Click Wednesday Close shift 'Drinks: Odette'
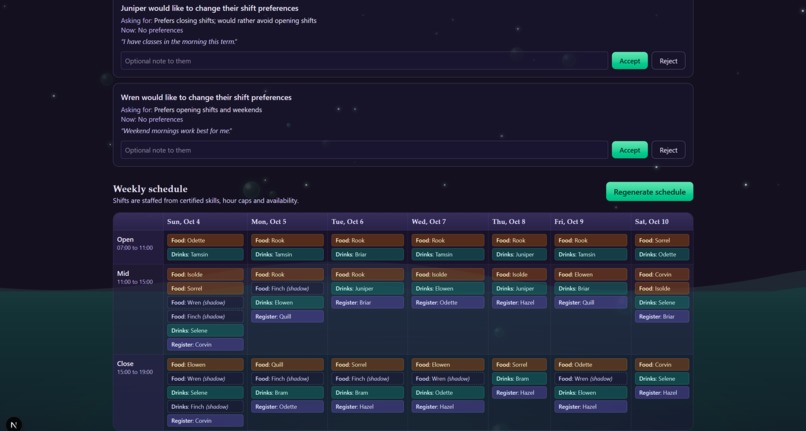Image resolution: width=806 pixels, height=431 pixels. tap(448, 392)
